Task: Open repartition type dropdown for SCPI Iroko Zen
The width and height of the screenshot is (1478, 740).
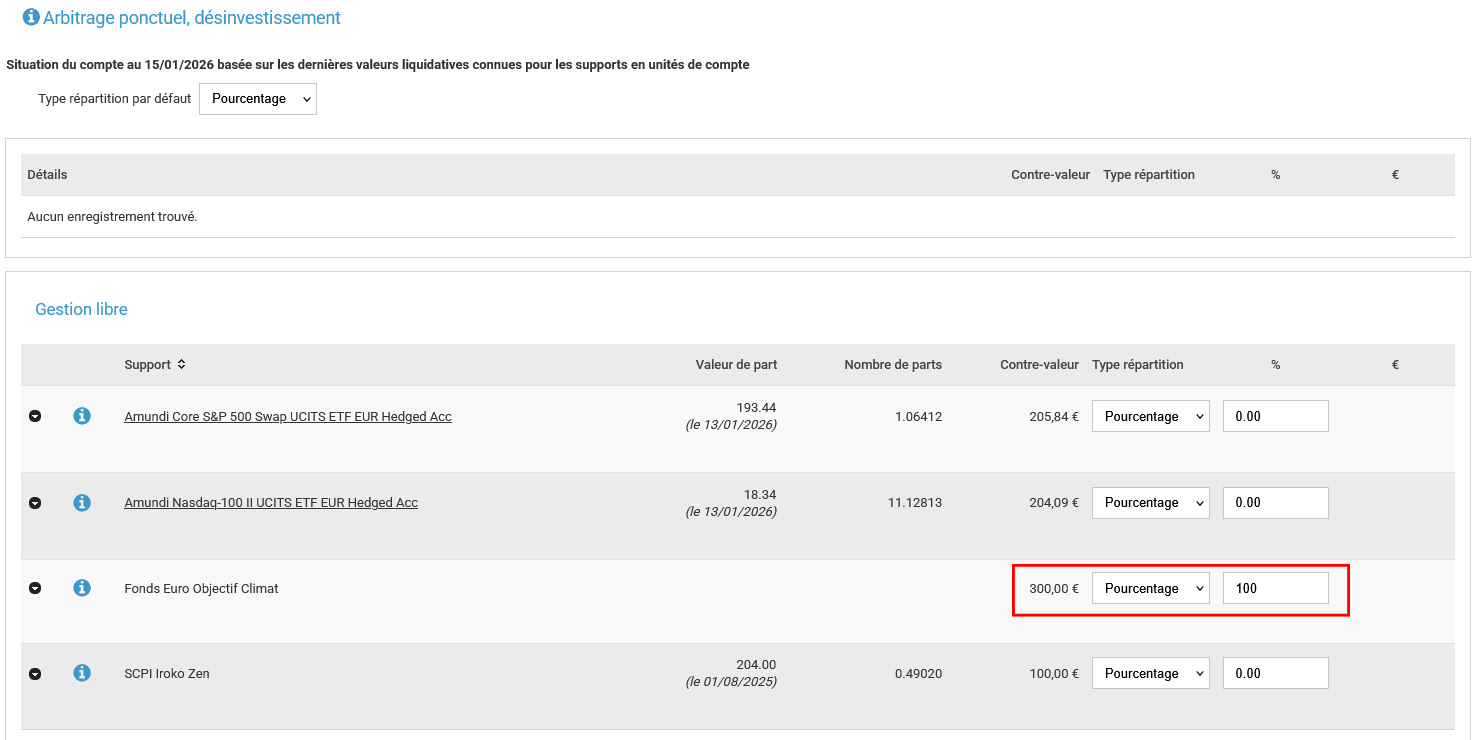Action: tap(1150, 673)
